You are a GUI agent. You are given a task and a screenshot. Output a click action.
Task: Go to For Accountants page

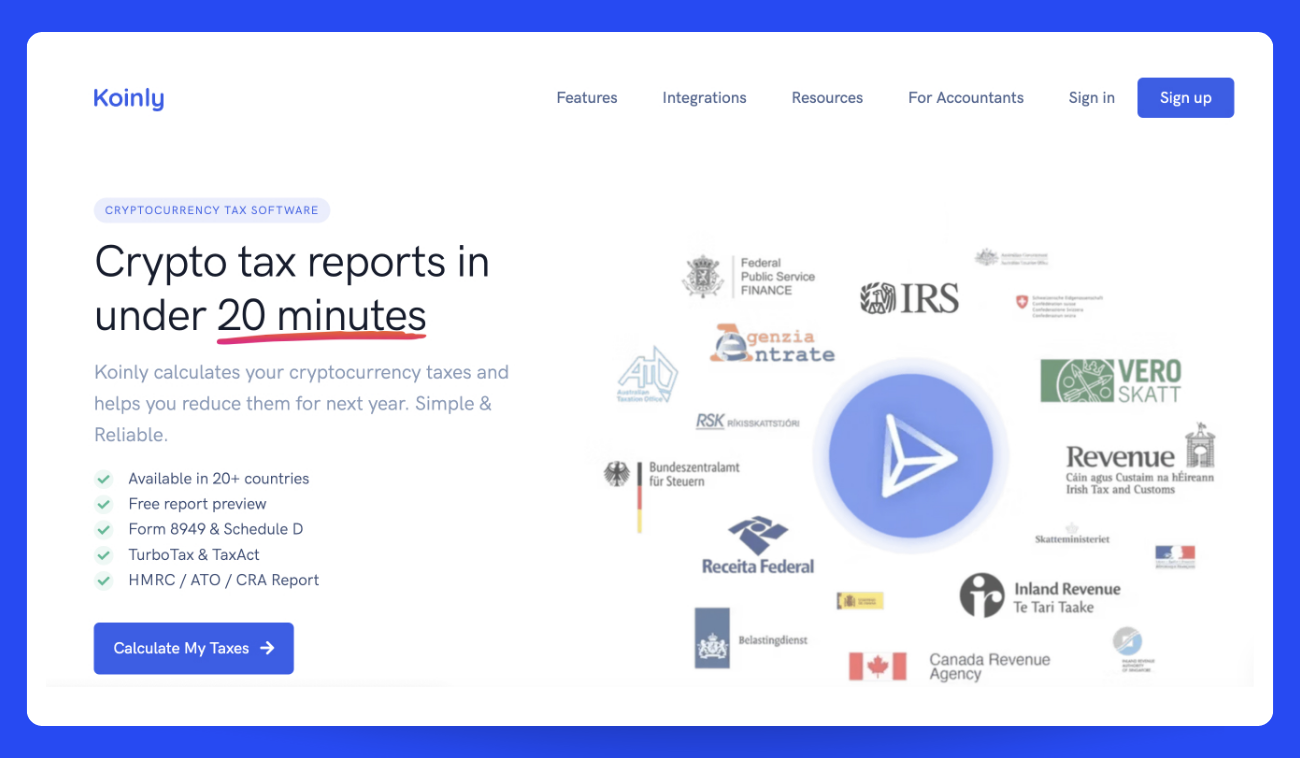point(966,98)
